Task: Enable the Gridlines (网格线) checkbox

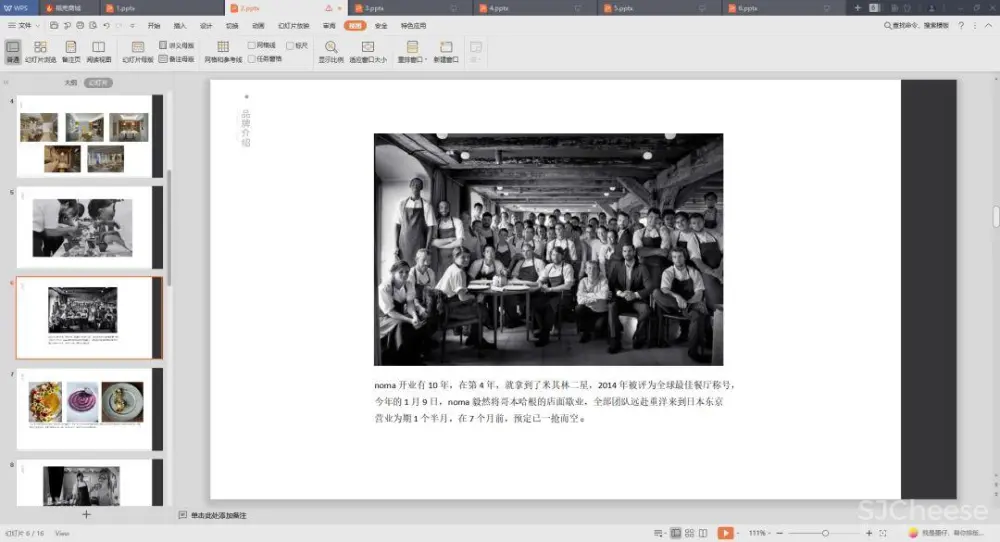Action: pos(251,45)
